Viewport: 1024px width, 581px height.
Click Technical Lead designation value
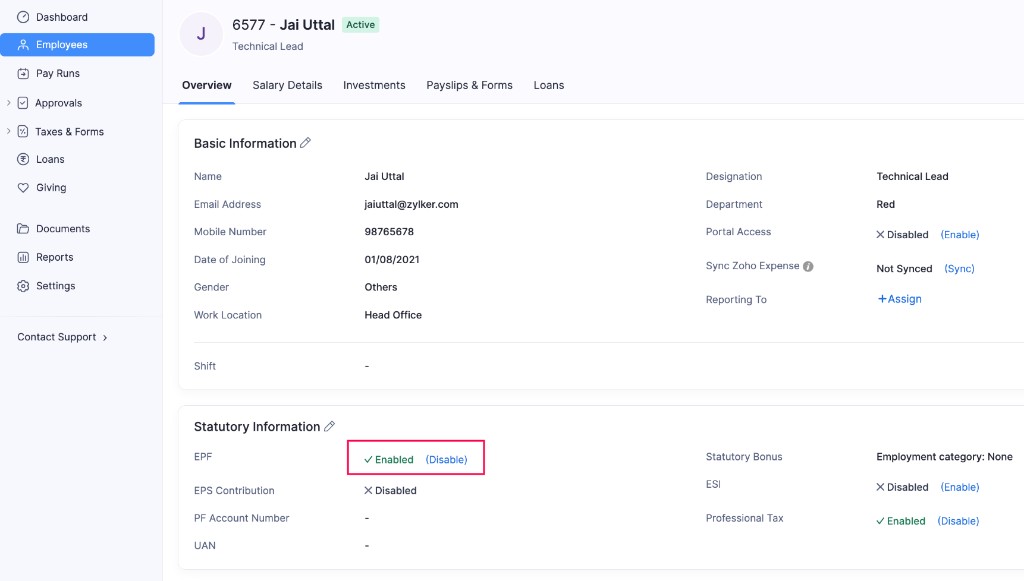[912, 176]
